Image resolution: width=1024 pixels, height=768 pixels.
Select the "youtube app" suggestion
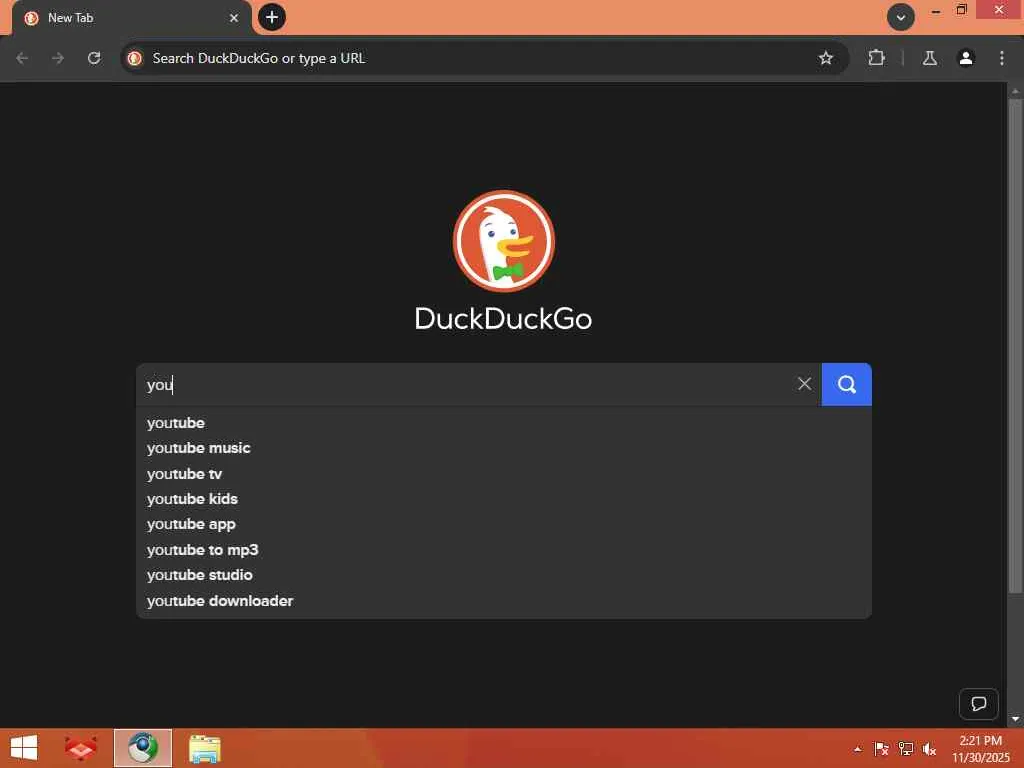[503, 524]
